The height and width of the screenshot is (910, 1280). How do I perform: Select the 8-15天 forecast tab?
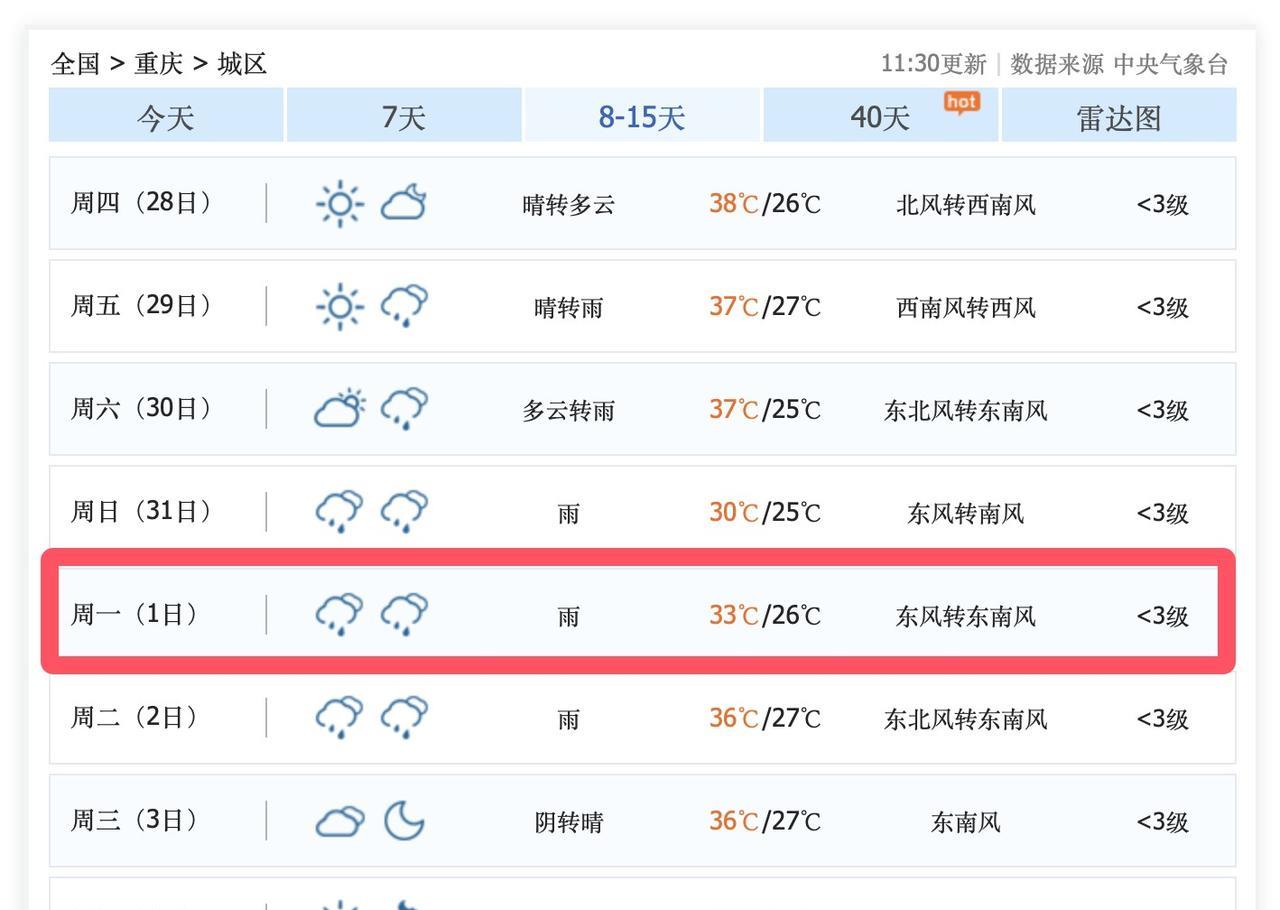(x=642, y=117)
